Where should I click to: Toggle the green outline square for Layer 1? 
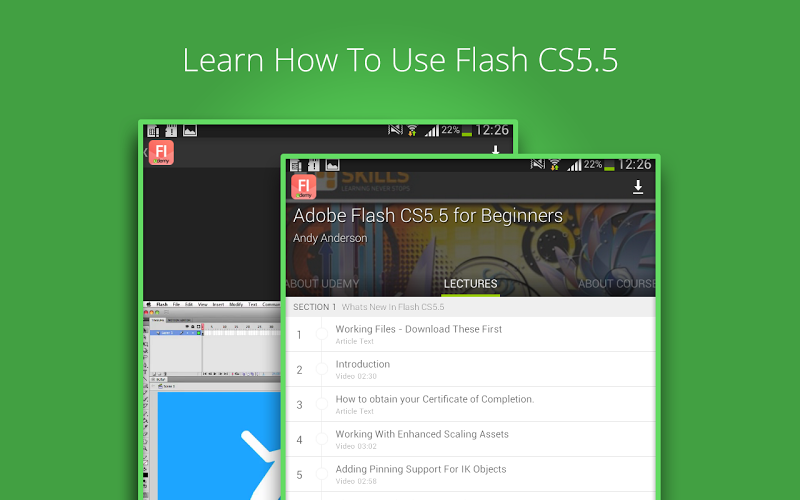click(x=198, y=333)
